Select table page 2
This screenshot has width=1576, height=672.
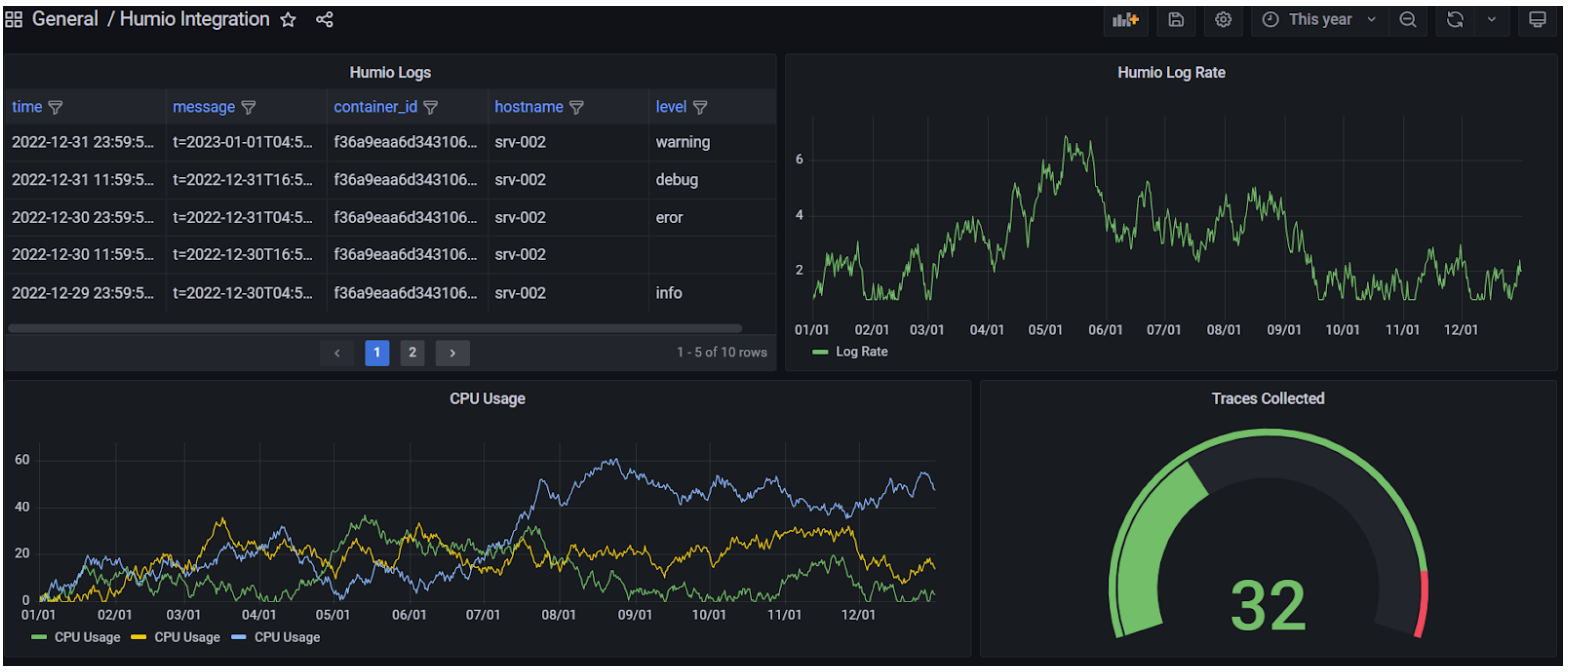(412, 353)
